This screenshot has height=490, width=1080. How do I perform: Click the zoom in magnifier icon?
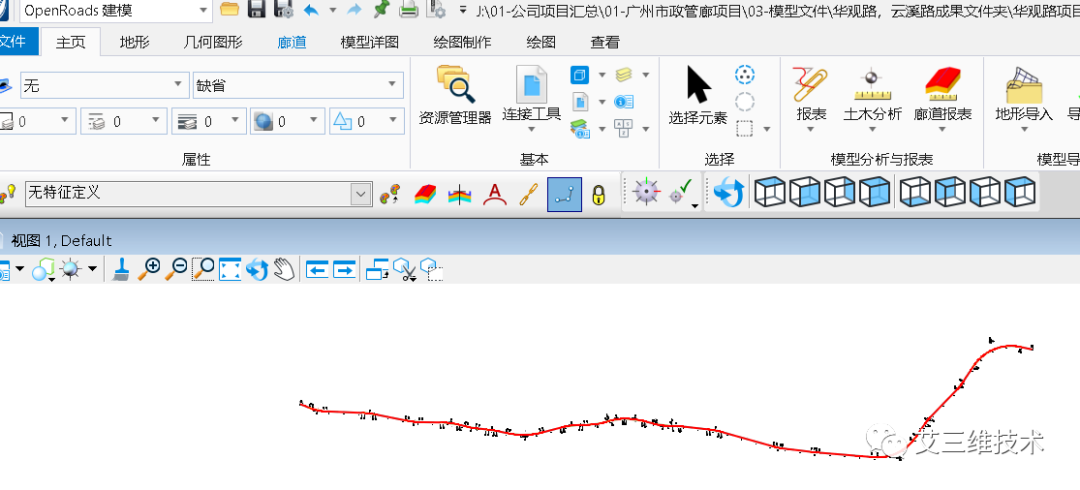click(x=150, y=269)
